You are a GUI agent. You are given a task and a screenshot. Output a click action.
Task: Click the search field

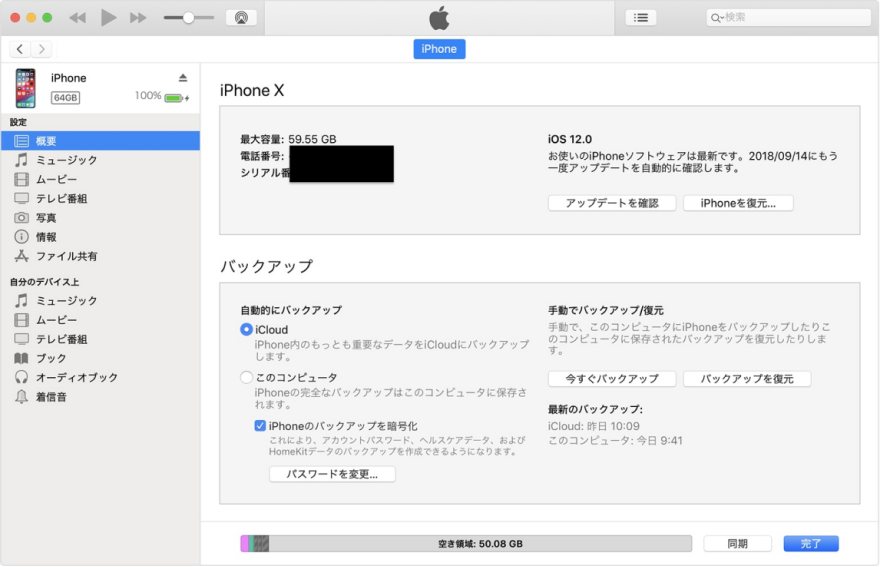tap(788, 18)
